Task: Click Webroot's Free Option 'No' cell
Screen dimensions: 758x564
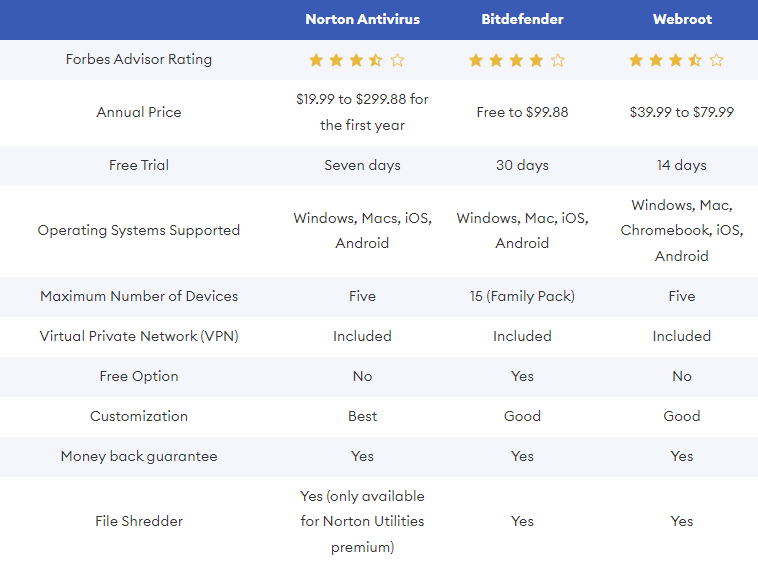Action: tap(682, 376)
